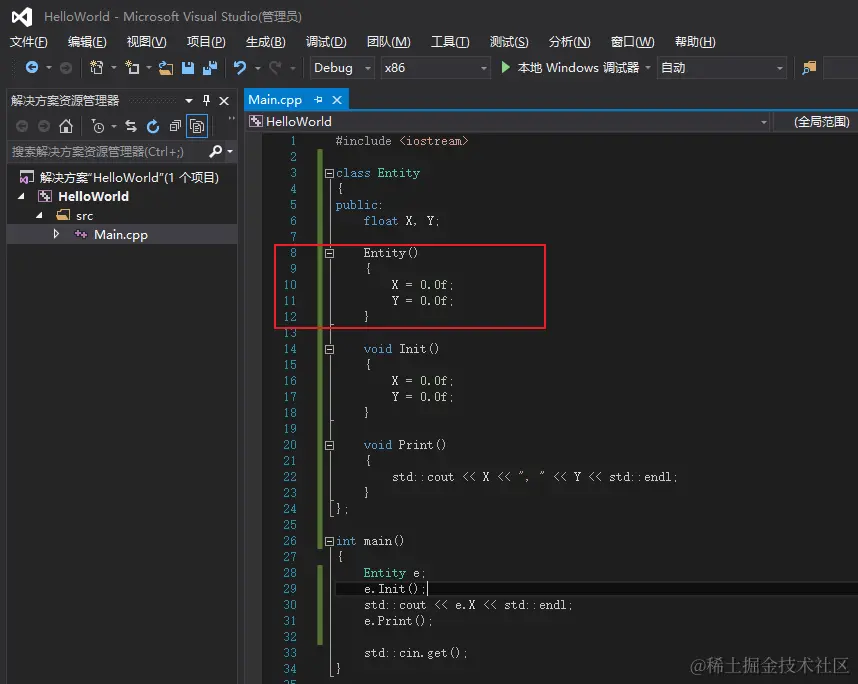Image resolution: width=858 pixels, height=684 pixels.
Task: Open the 团队(M) menu
Action: tap(389, 42)
